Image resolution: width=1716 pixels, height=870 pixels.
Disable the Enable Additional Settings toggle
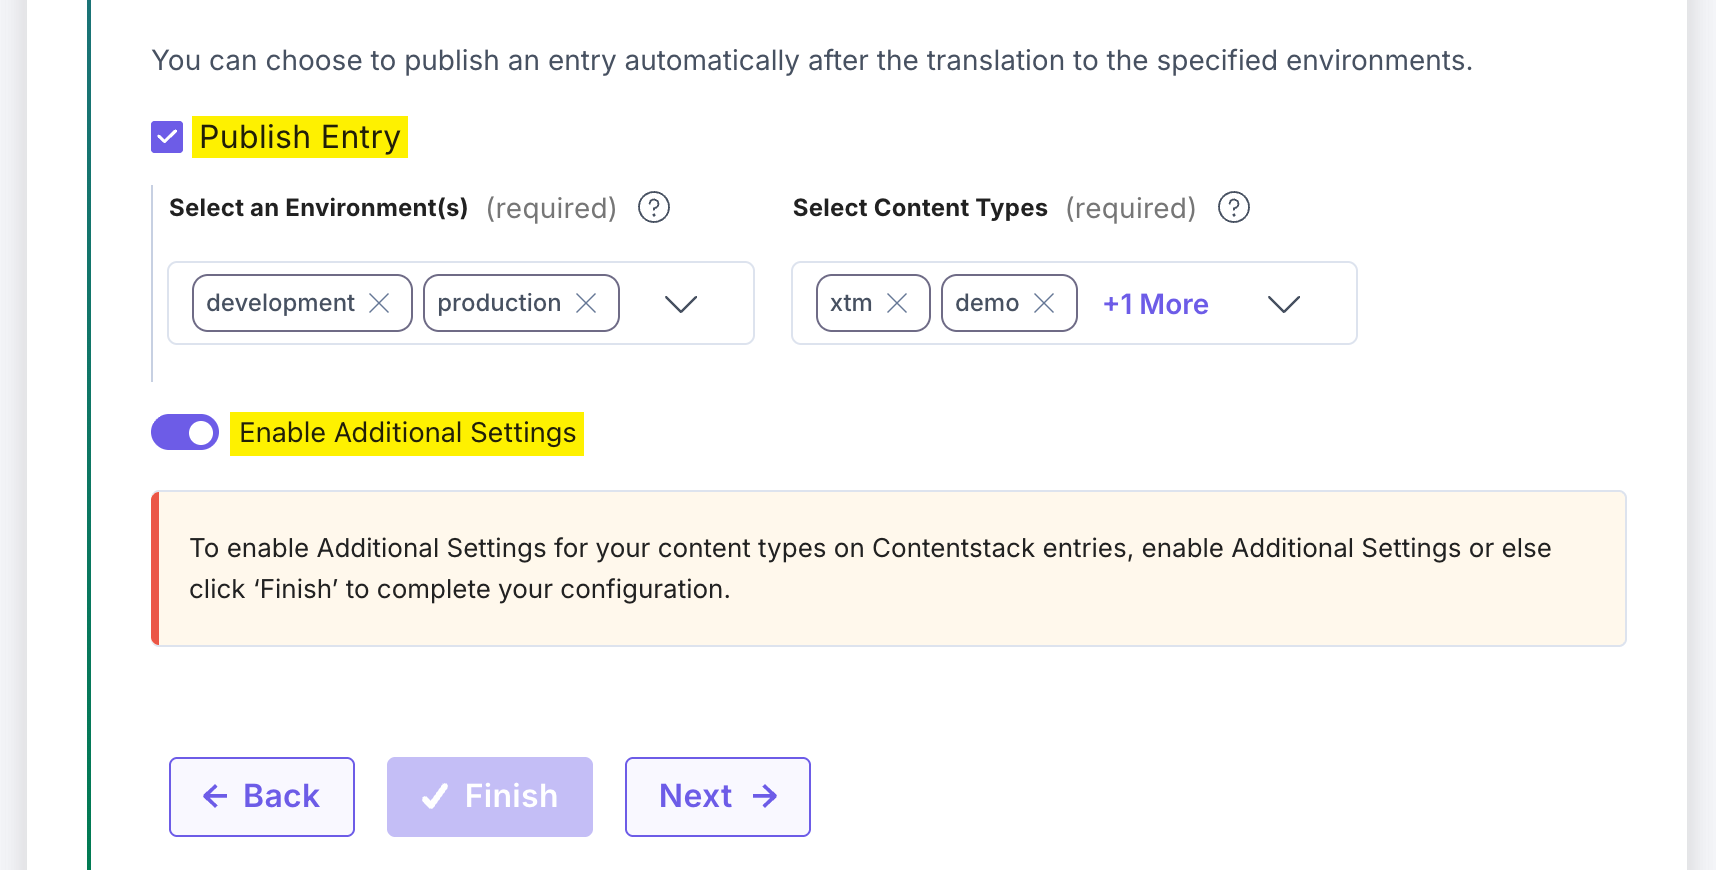point(184,432)
